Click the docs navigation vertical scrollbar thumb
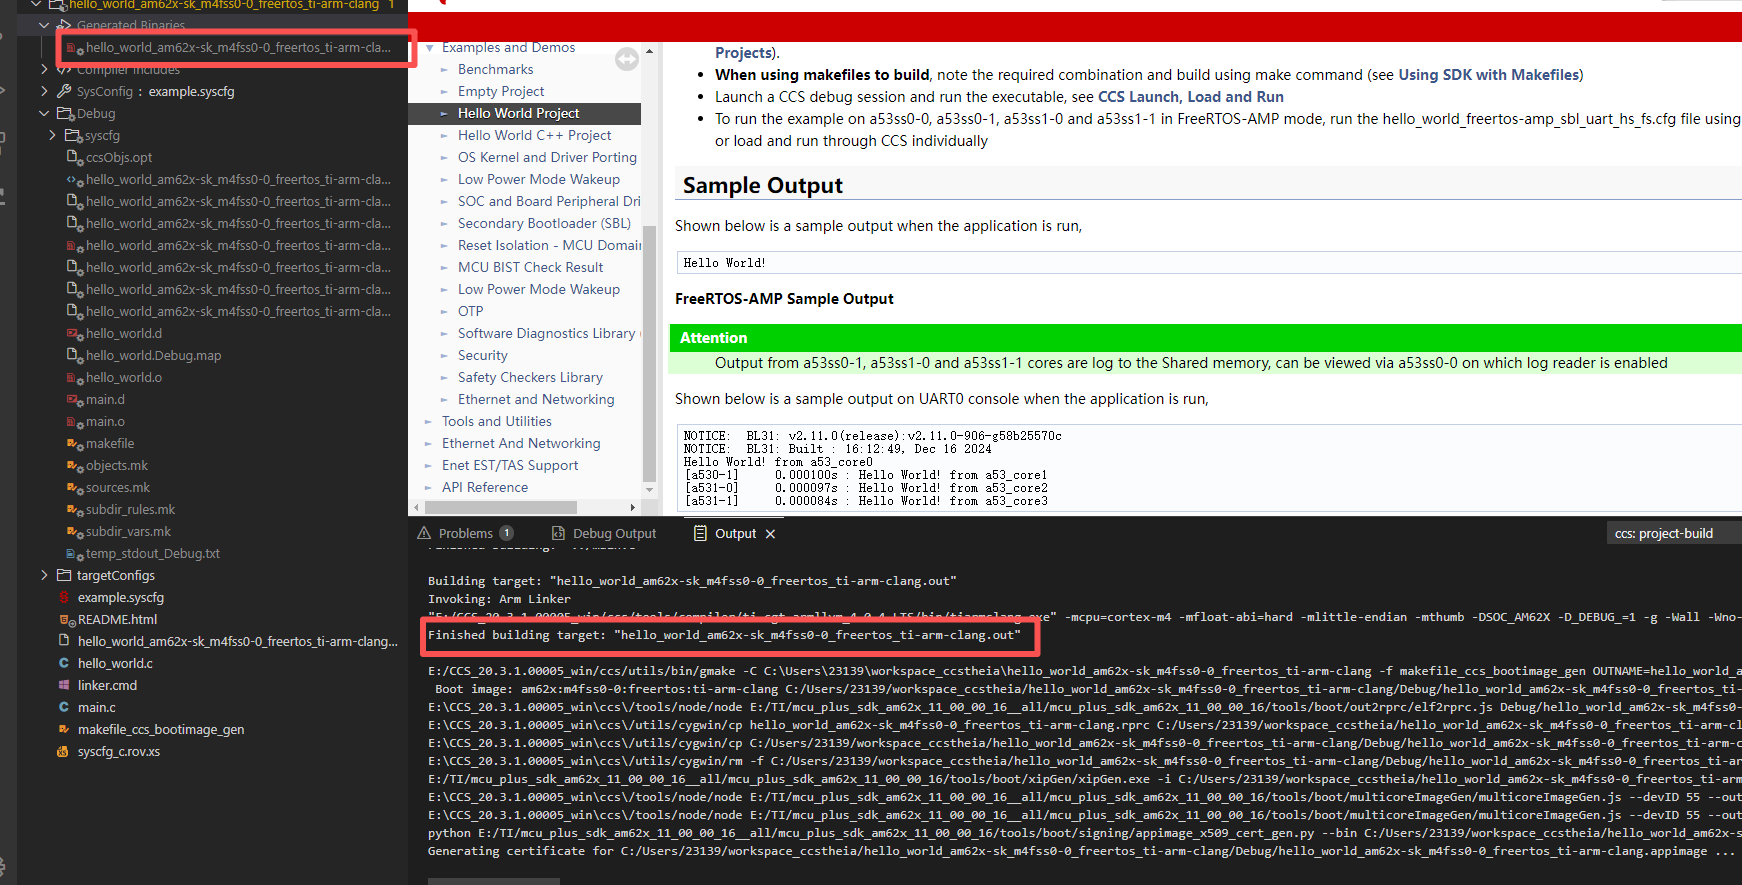The image size is (1742, 885). (x=650, y=355)
